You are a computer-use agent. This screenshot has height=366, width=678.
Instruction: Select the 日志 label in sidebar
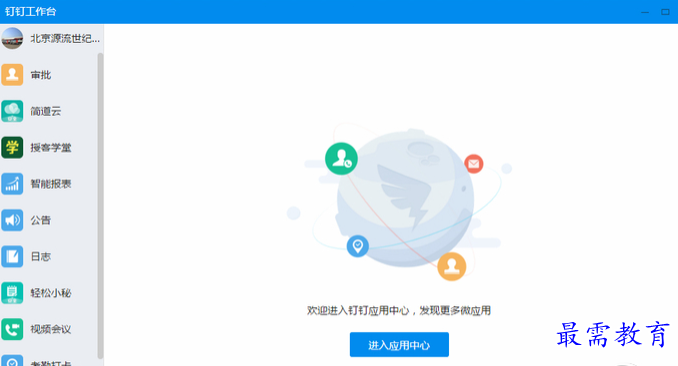41,257
